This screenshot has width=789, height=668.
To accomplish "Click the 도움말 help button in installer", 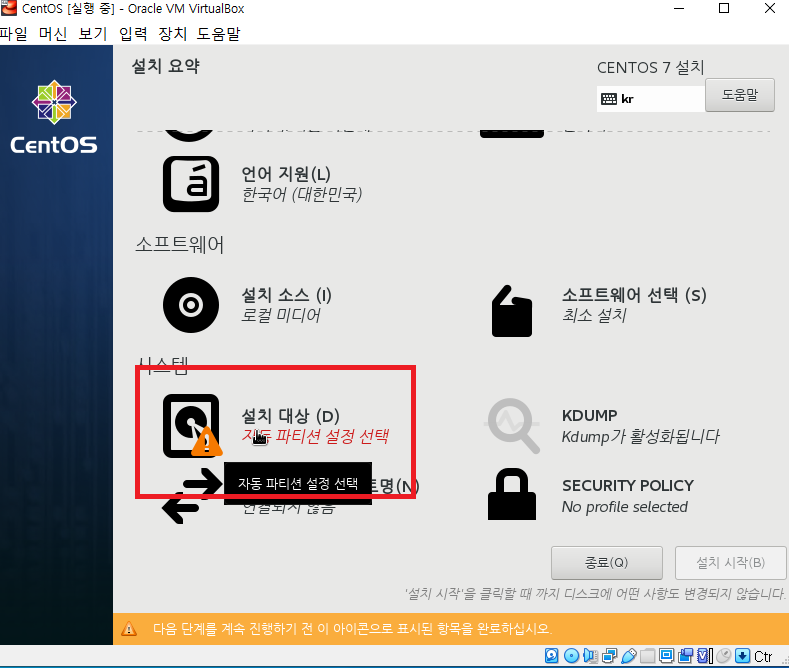I will [740, 95].
